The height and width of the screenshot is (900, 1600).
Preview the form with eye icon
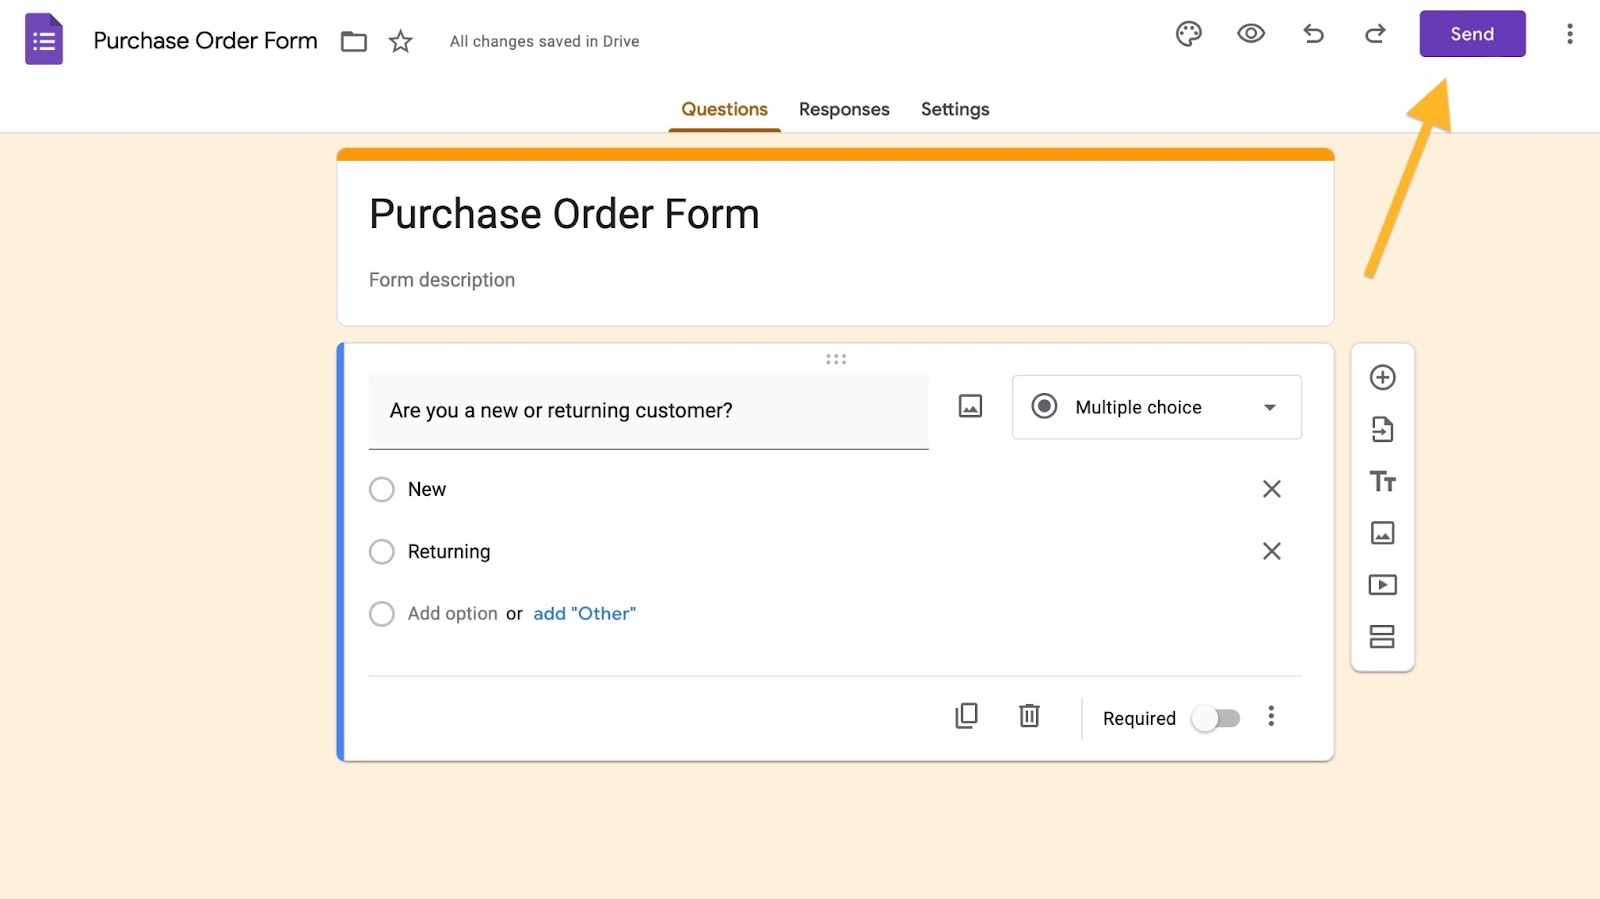(x=1250, y=34)
